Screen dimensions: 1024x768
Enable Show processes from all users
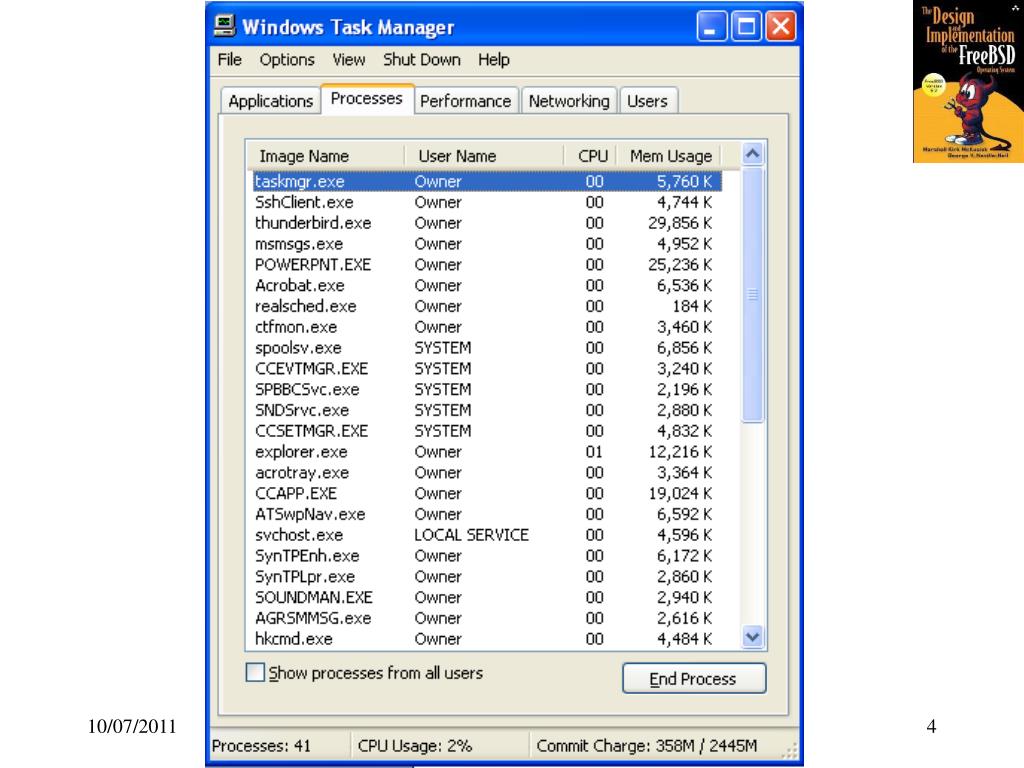[256, 672]
